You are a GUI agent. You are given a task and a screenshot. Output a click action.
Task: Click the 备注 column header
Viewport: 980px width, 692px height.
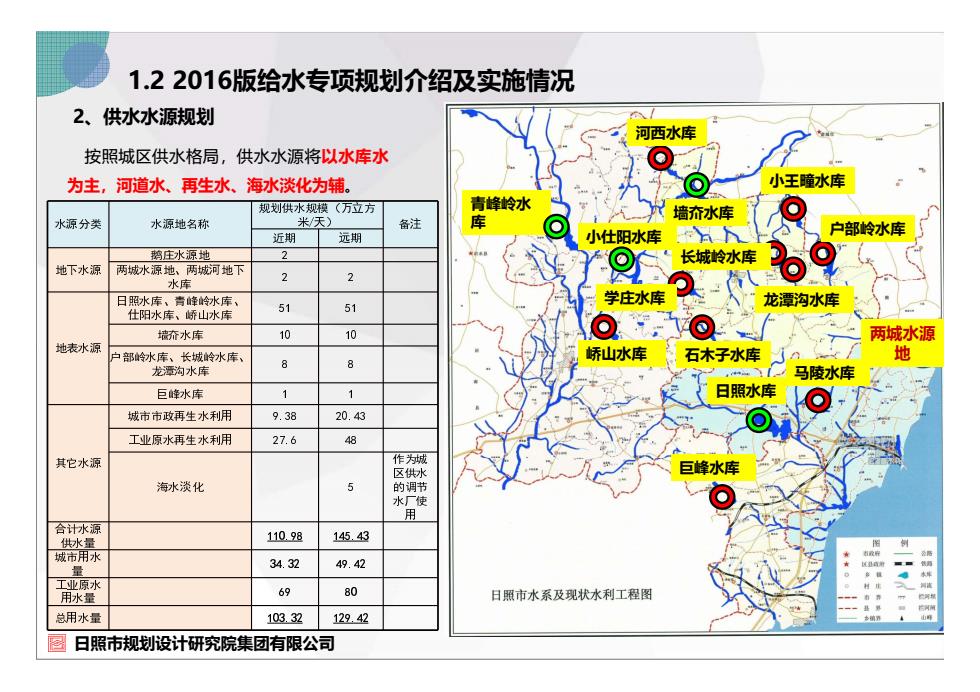[410, 224]
